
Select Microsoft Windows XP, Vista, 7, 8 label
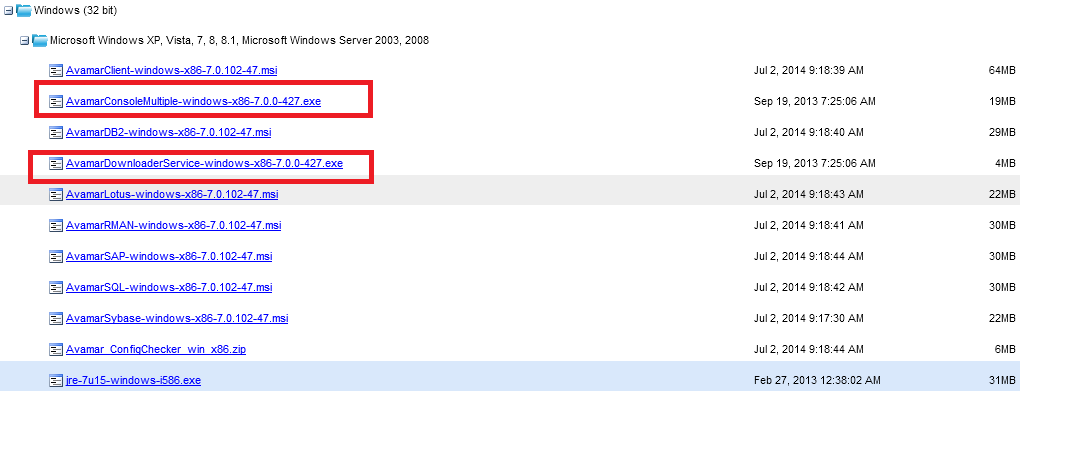tap(239, 41)
